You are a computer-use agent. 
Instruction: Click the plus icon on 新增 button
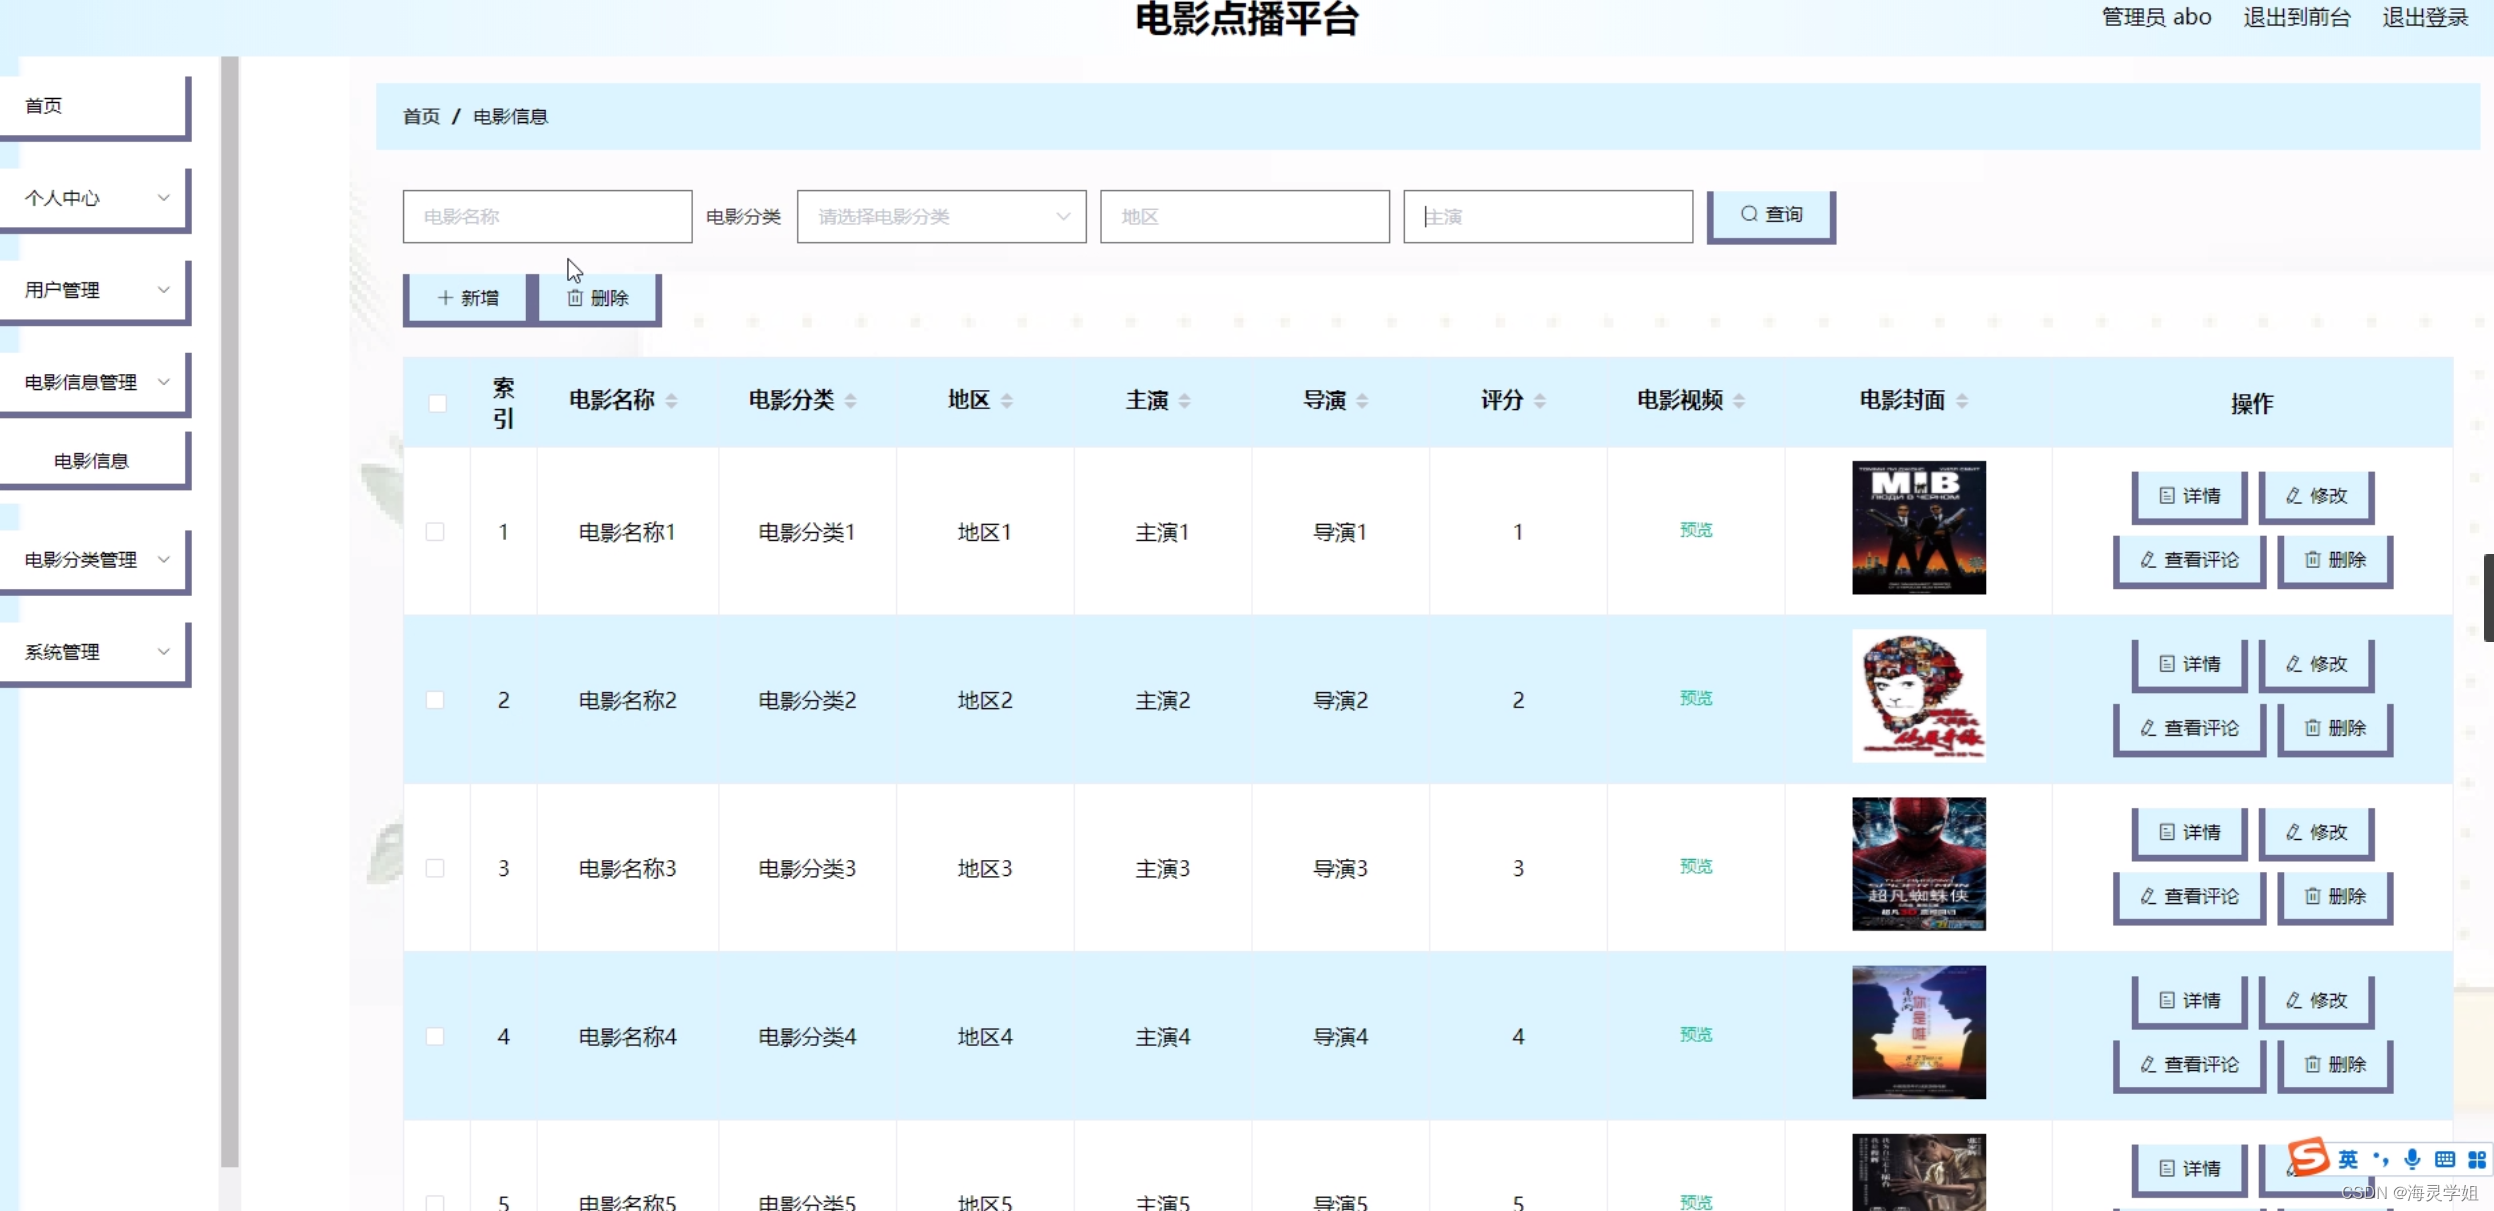point(445,298)
